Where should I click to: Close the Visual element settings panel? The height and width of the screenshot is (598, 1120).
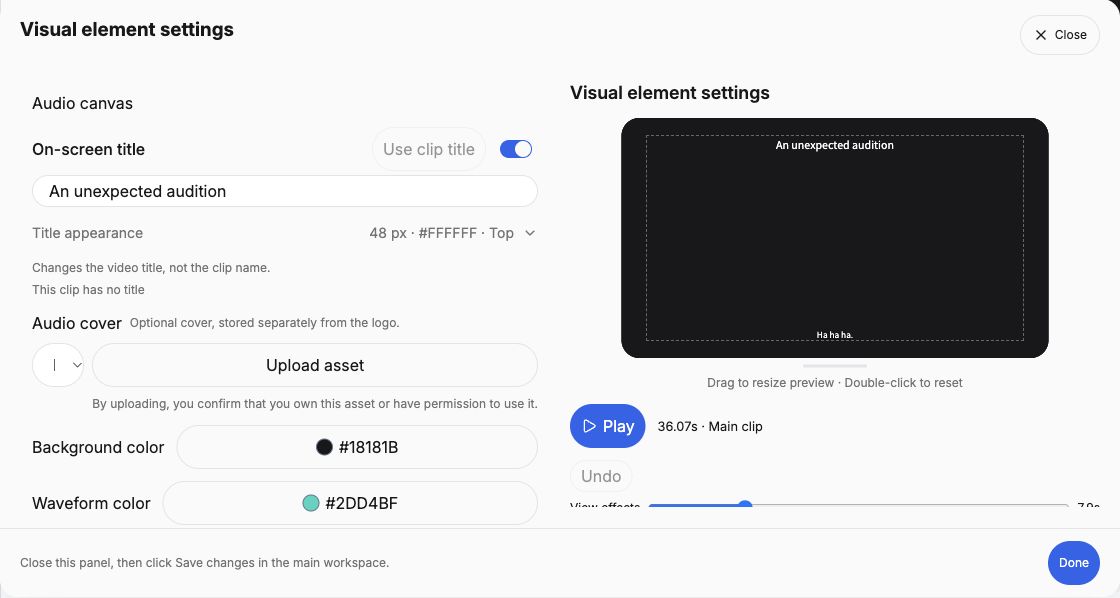pos(1059,35)
